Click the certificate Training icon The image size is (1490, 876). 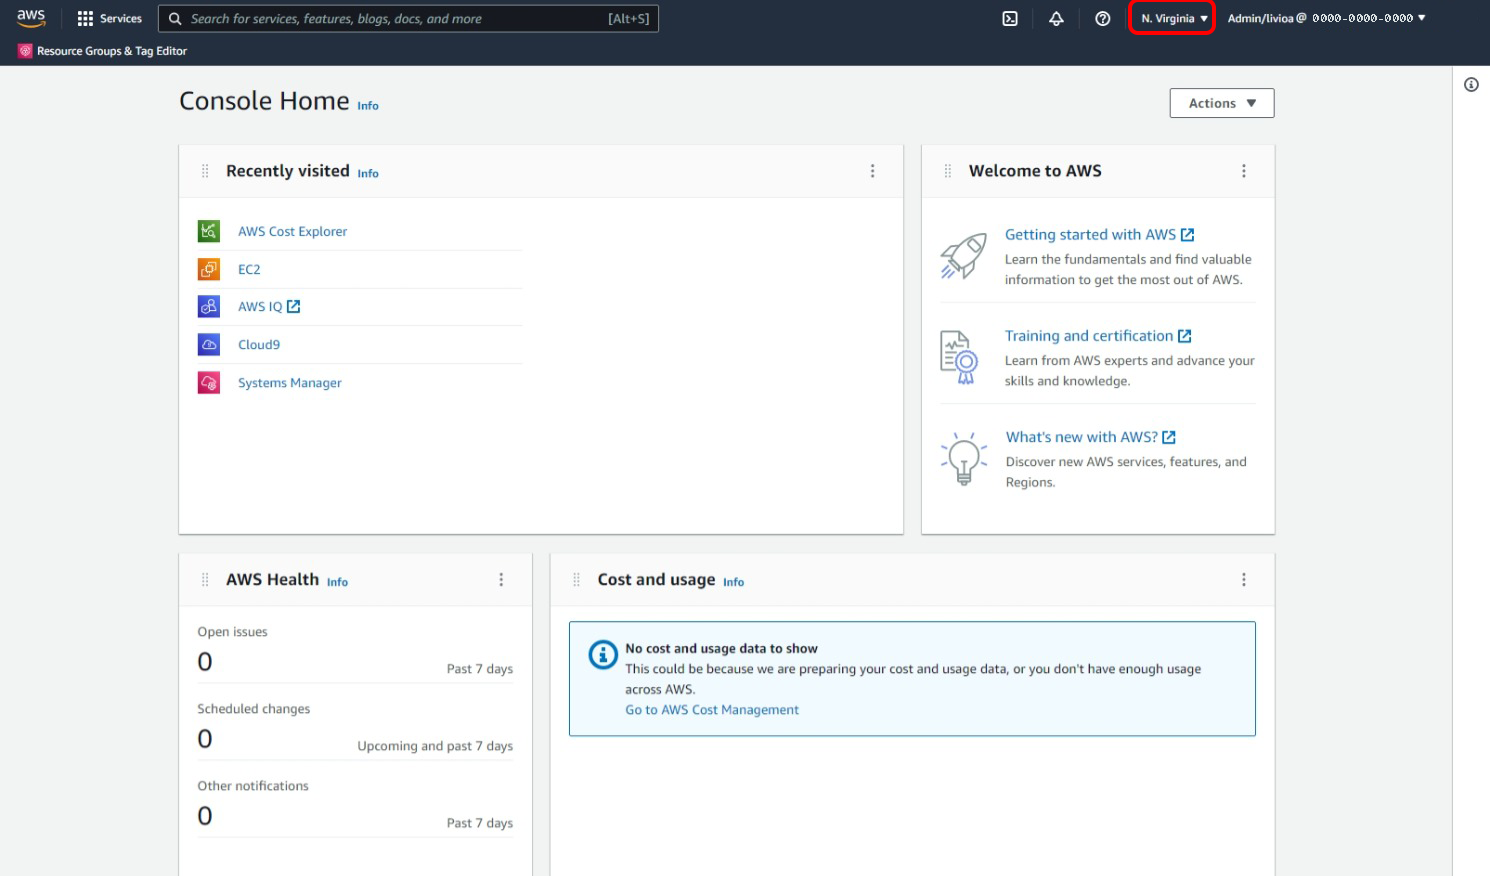pos(959,357)
